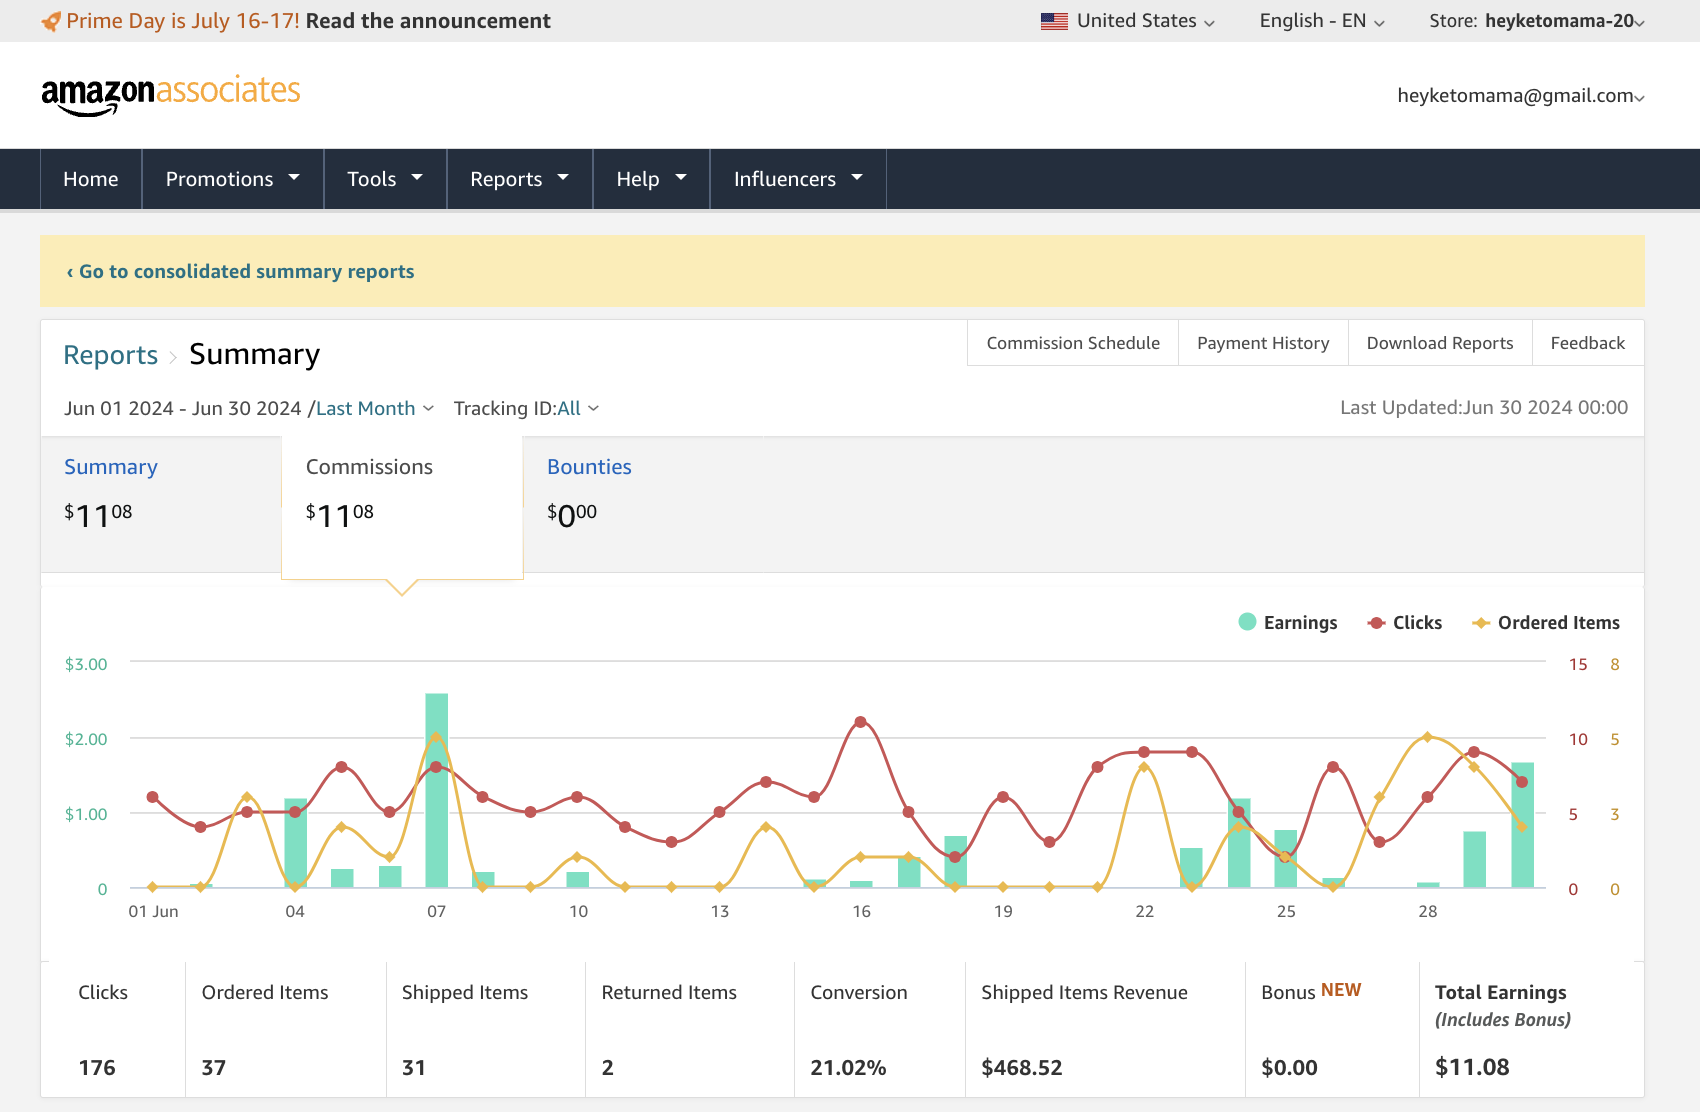Expand the Last Month date range picker

375,408
